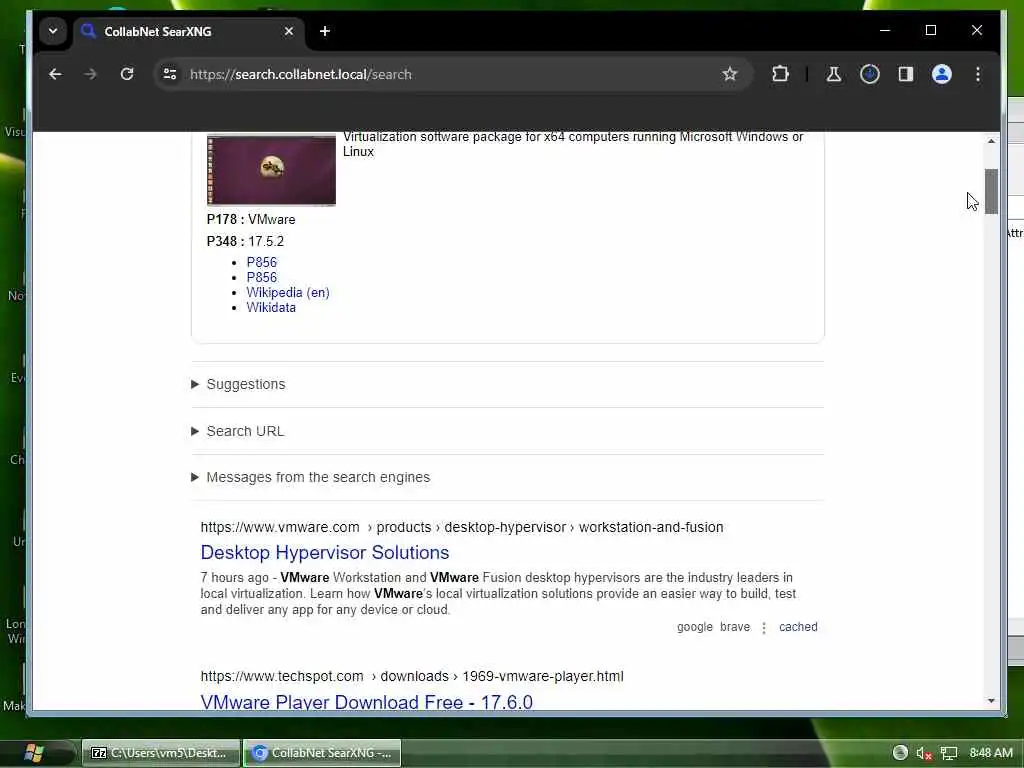Screen dimensions: 1024x768
Task: Click the disabled forward navigation arrow
Action: [x=91, y=74]
